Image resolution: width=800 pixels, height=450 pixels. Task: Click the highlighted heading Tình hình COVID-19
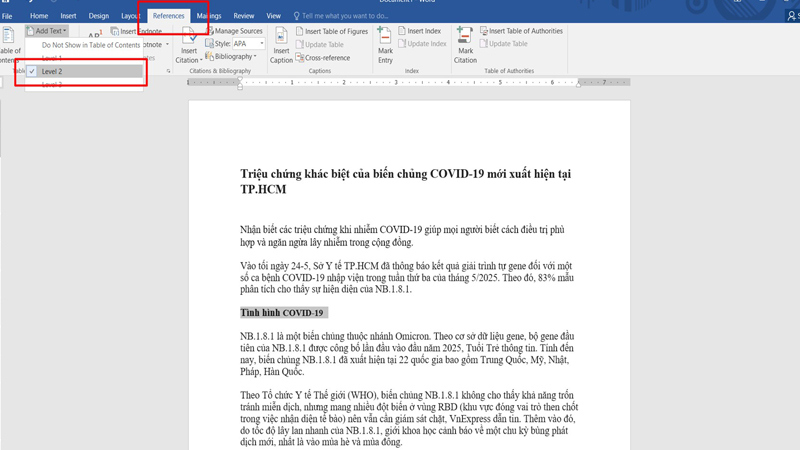coord(282,313)
